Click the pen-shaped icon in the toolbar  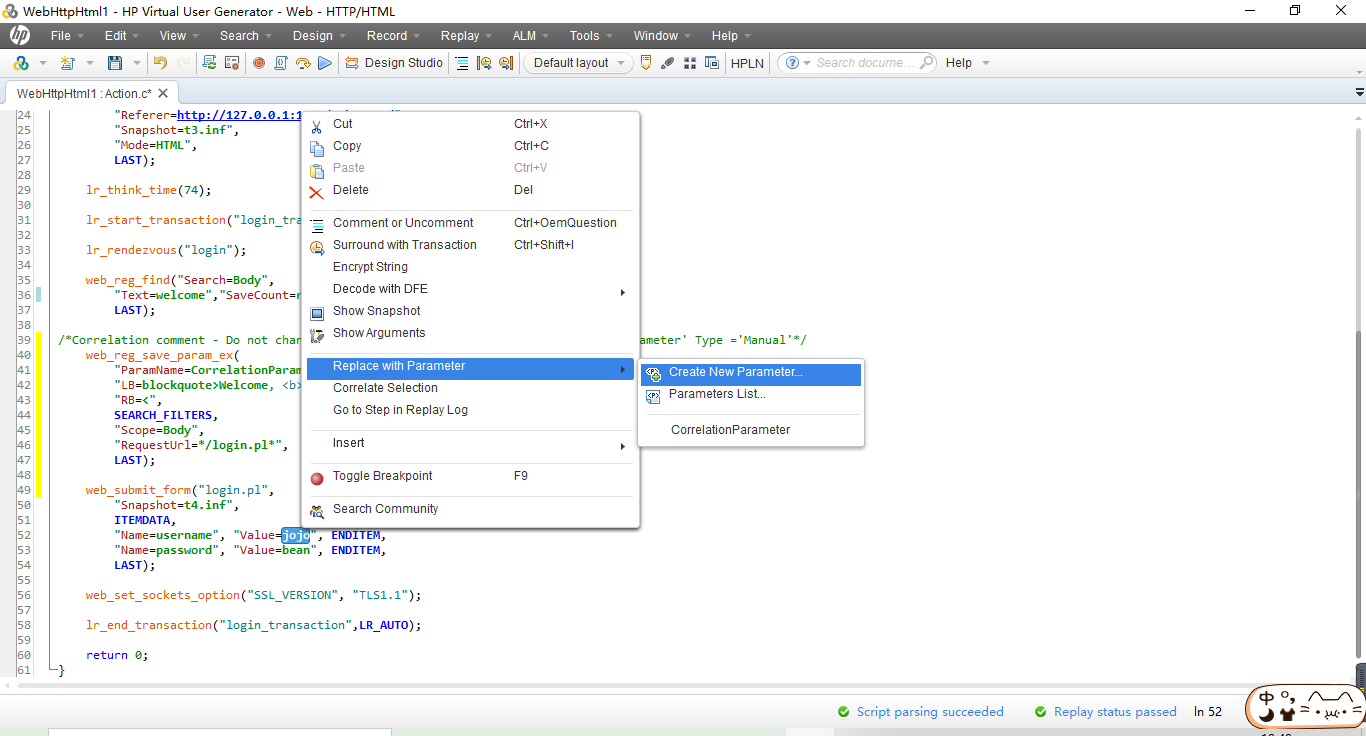667,63
